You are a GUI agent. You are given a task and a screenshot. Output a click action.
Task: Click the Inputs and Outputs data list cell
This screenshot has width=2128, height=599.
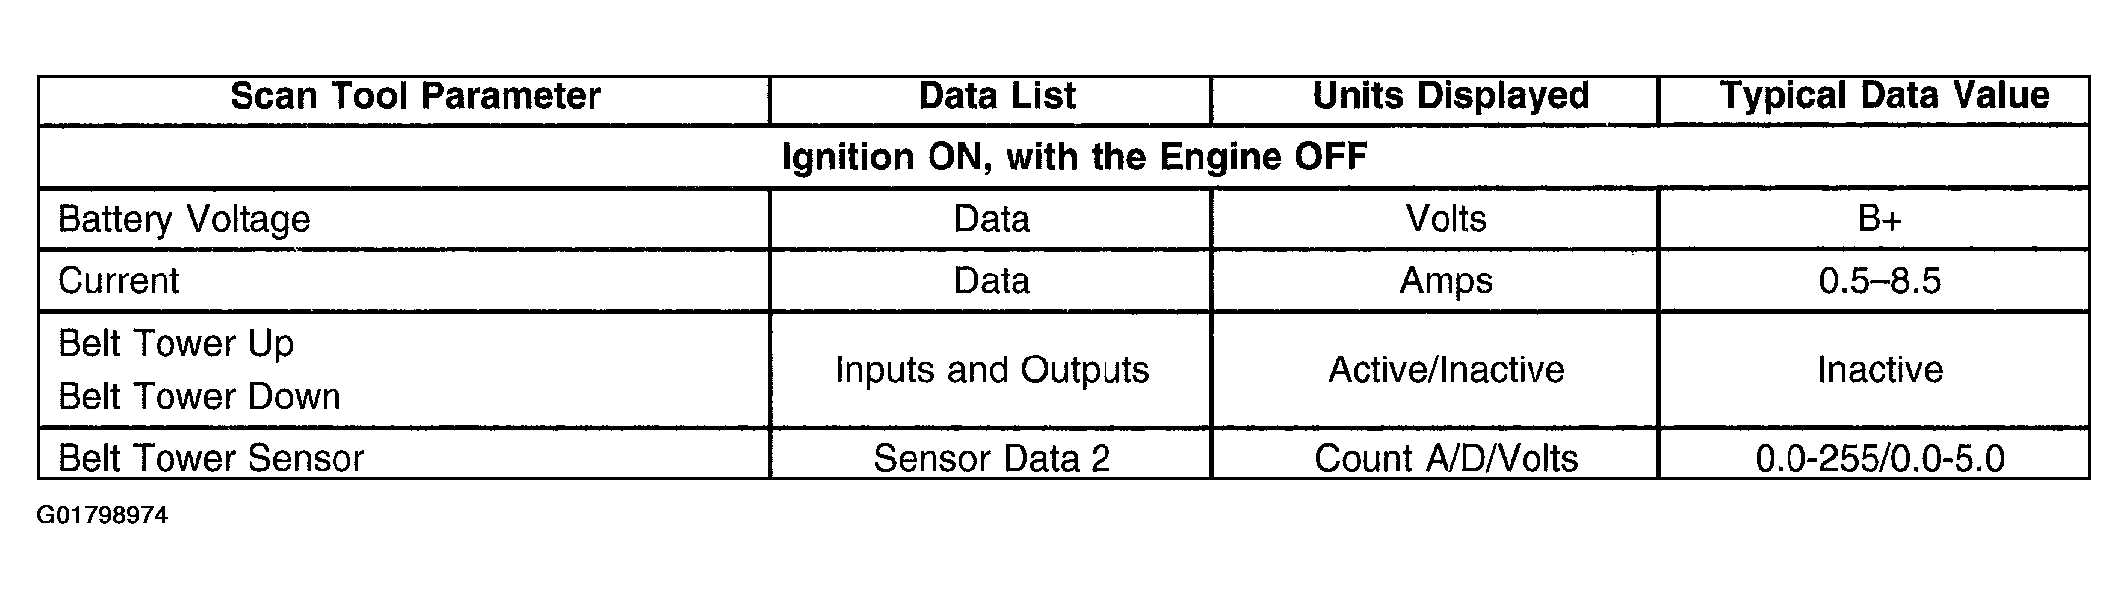tap(992, 370)
